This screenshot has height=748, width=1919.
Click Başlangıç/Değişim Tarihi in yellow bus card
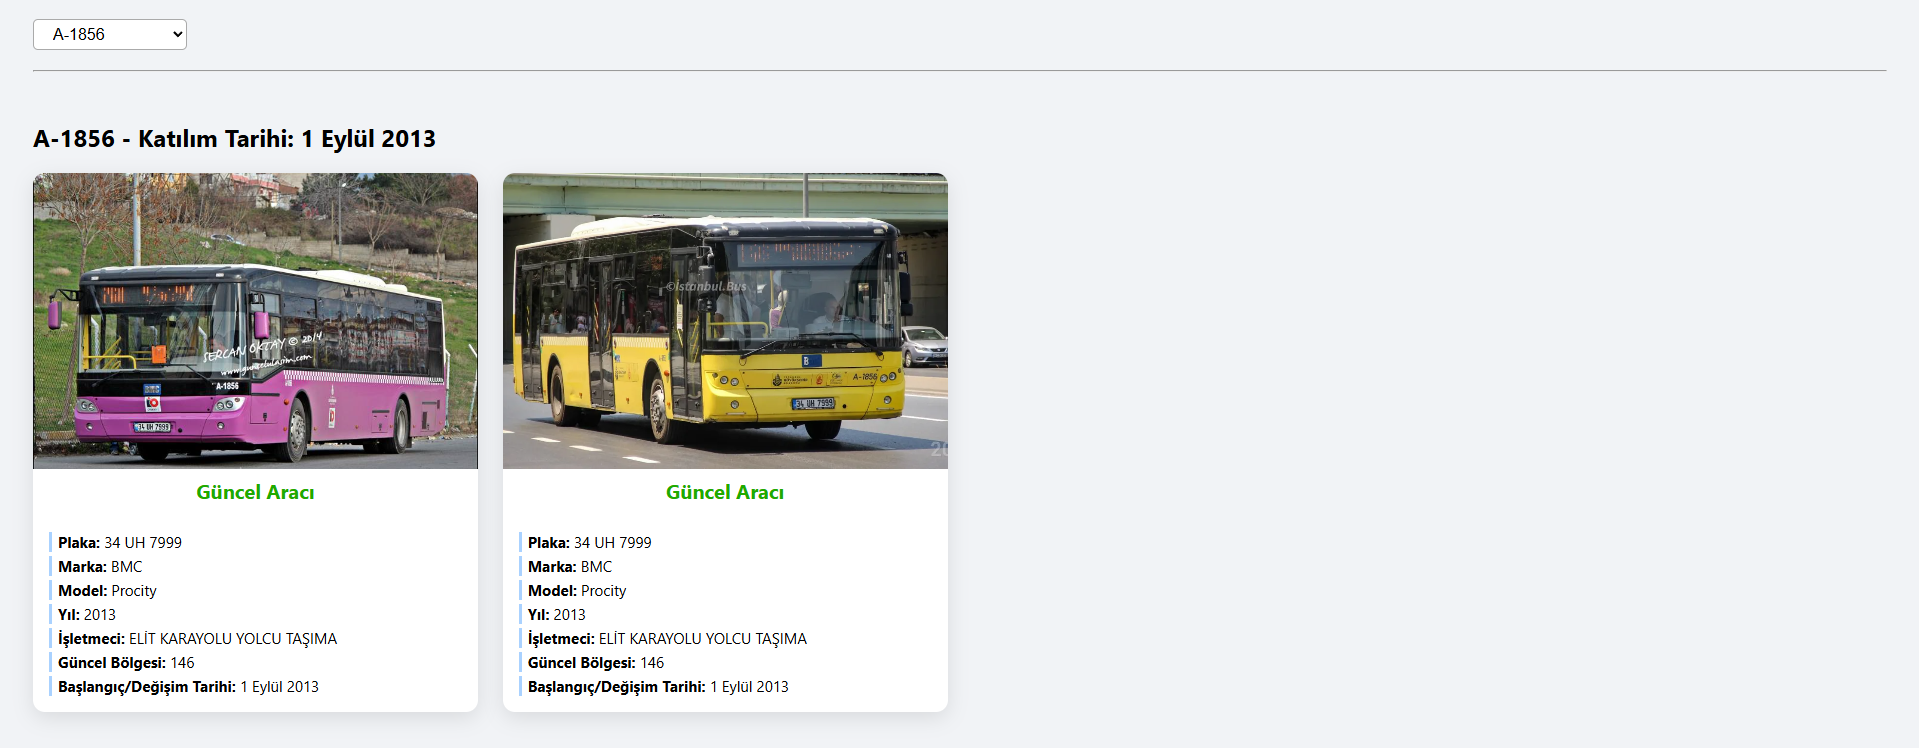tap(658, 687)
